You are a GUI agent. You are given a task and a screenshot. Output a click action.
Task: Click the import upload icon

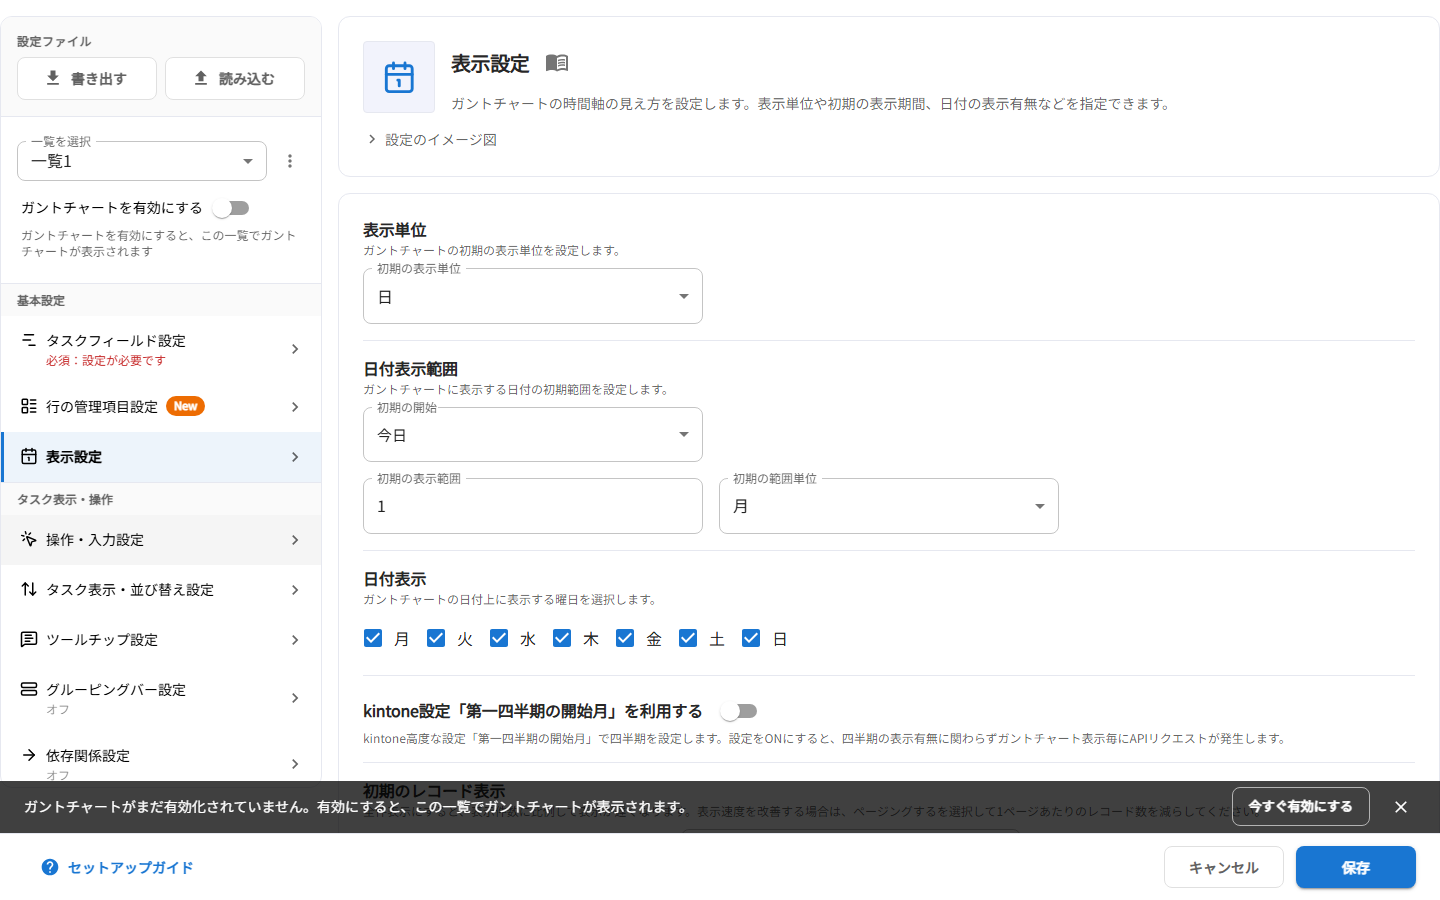click(201, 78)
